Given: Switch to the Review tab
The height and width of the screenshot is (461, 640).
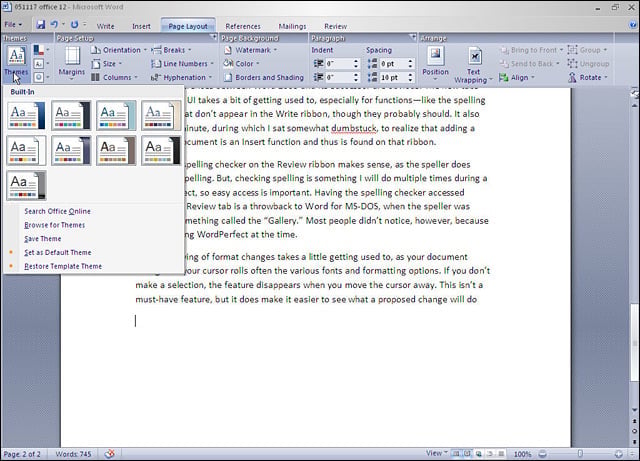Looking at the screenshot, I should click(336, 26).
